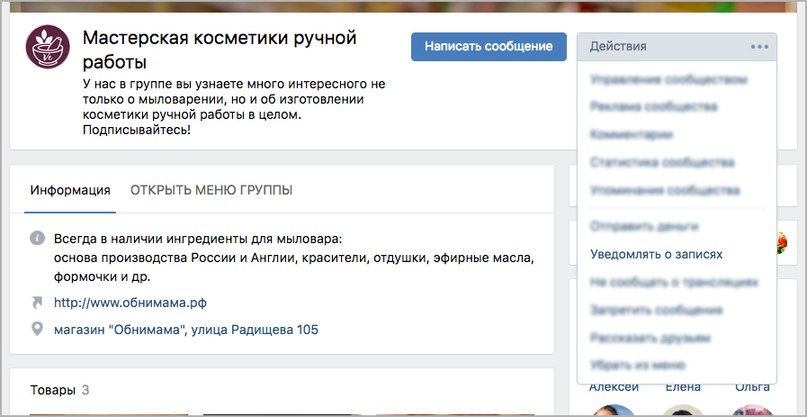The image size is (807, 417).
Task: Click the info icon beside the ingredients description
Action: (37, 238)
